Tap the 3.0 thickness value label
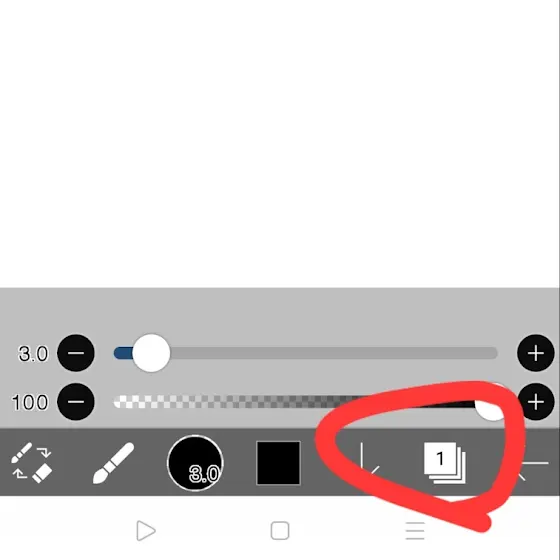The width and height of the screenshot is (560, 560). tap(33, 354)
